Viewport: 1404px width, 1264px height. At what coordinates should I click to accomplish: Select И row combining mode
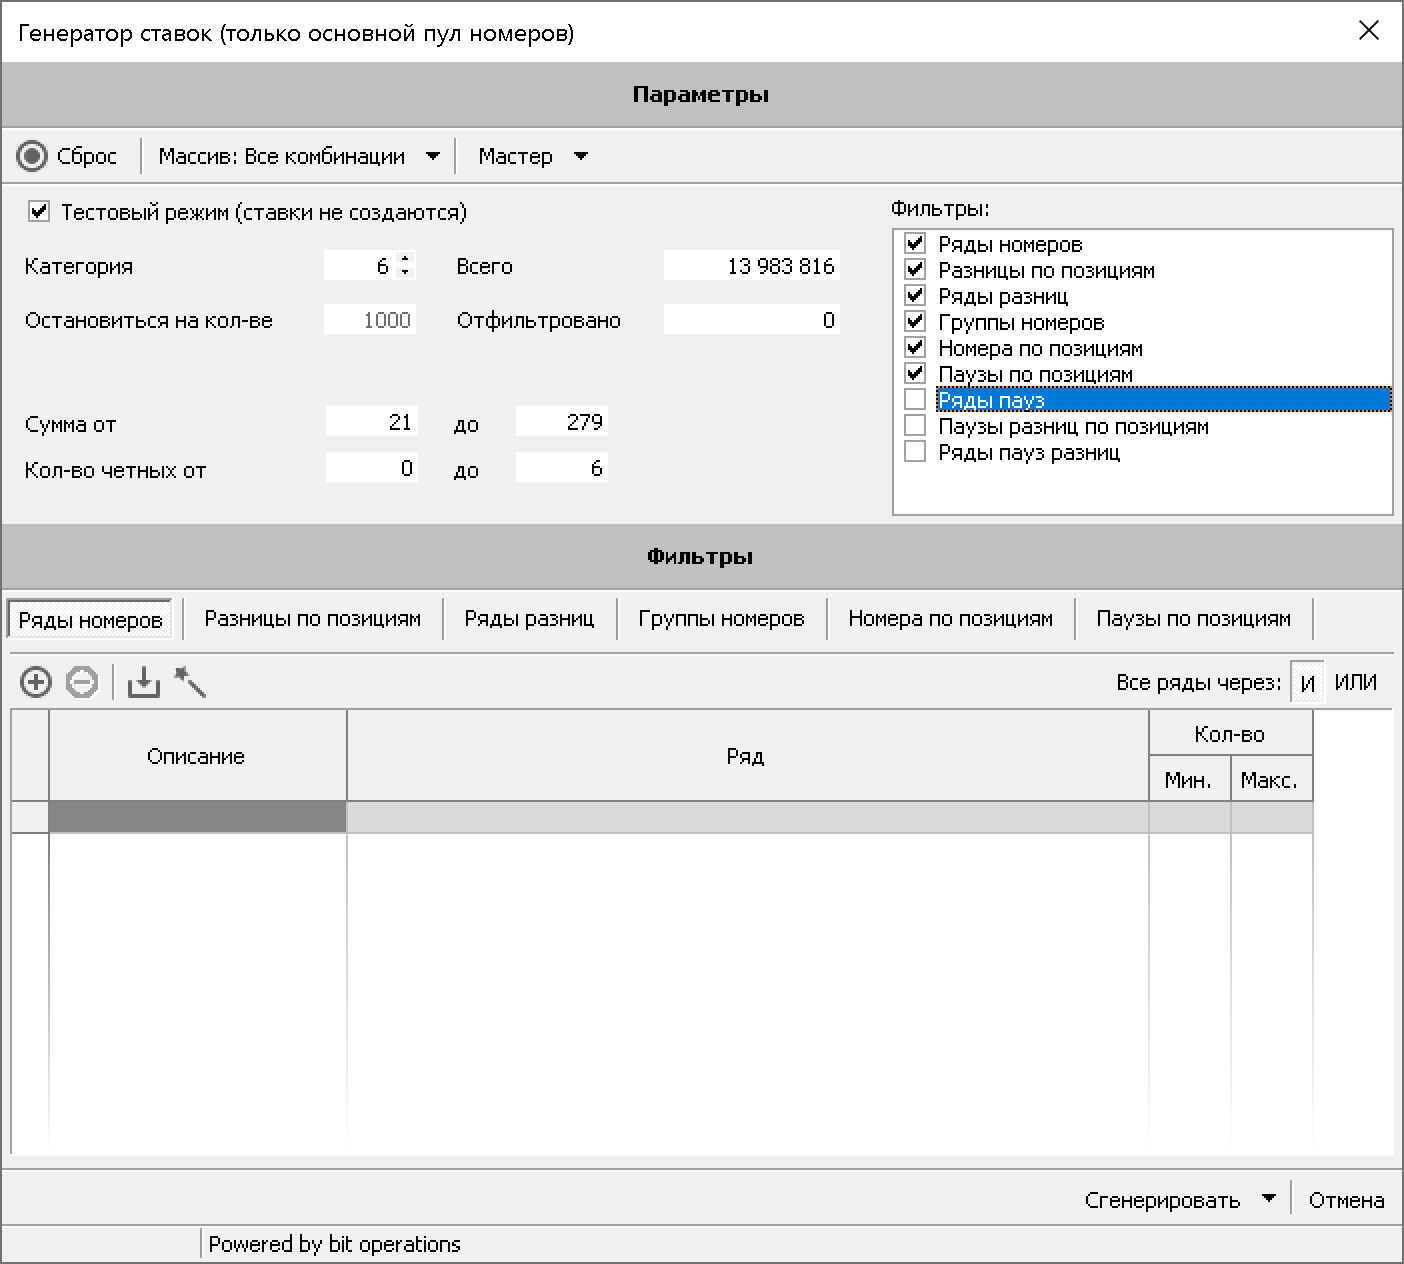pyautogui.click(x=1307, y=684)
